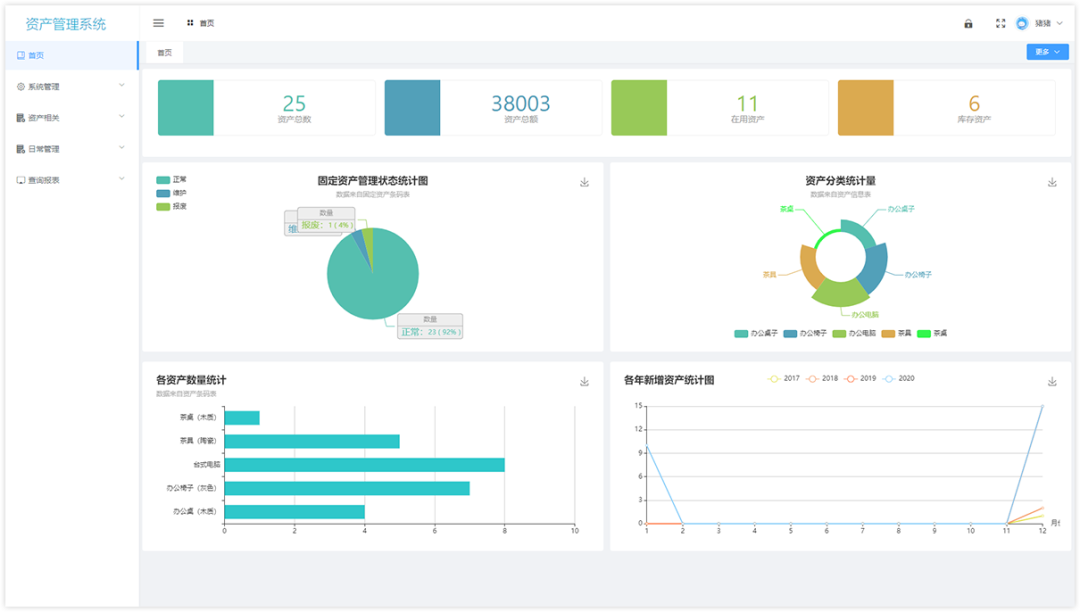Download the asset classification chart

[x=1052, y=182]
